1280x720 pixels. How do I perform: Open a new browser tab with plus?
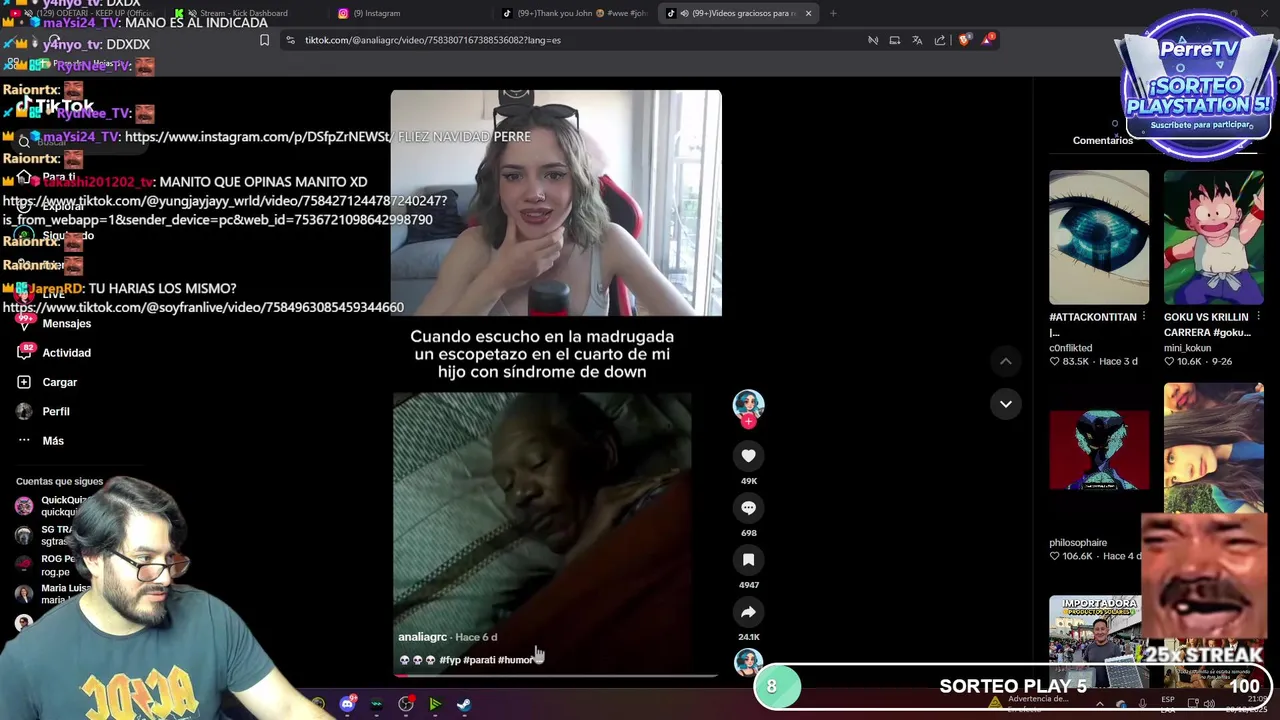pyautogui.click(x=833, y=13)
